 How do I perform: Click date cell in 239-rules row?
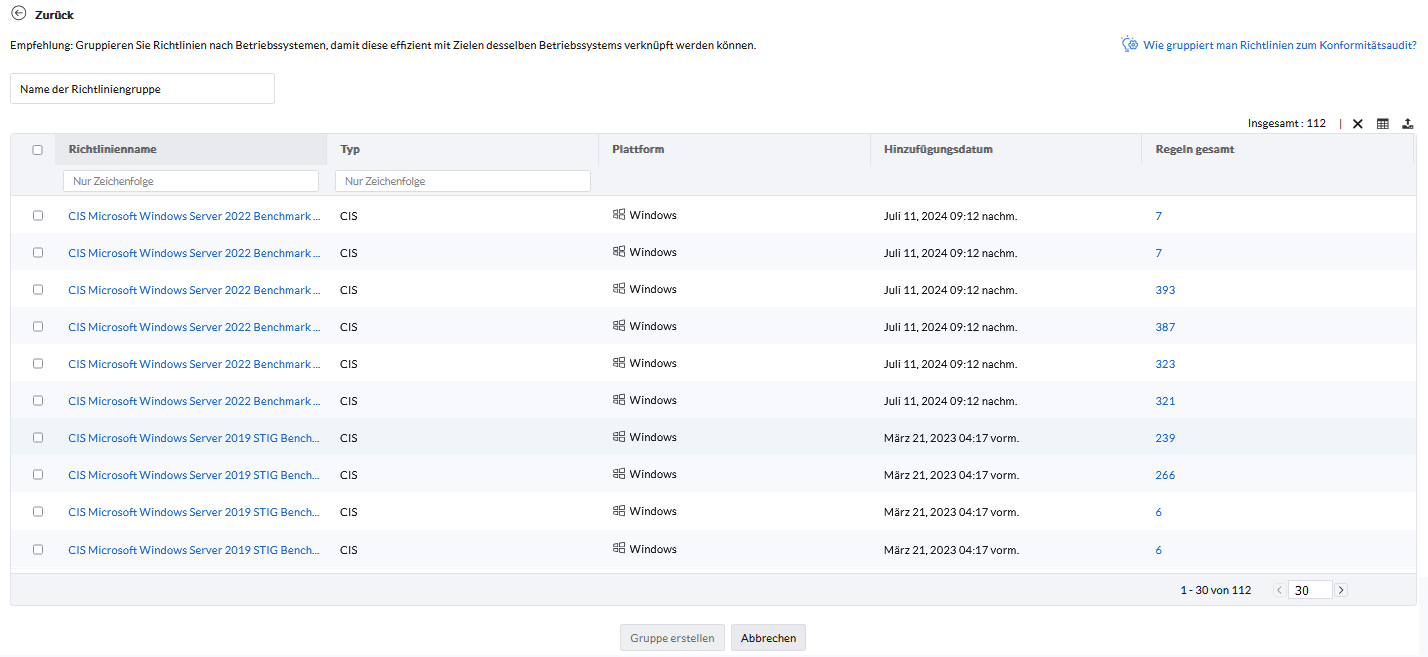point(951,438)
